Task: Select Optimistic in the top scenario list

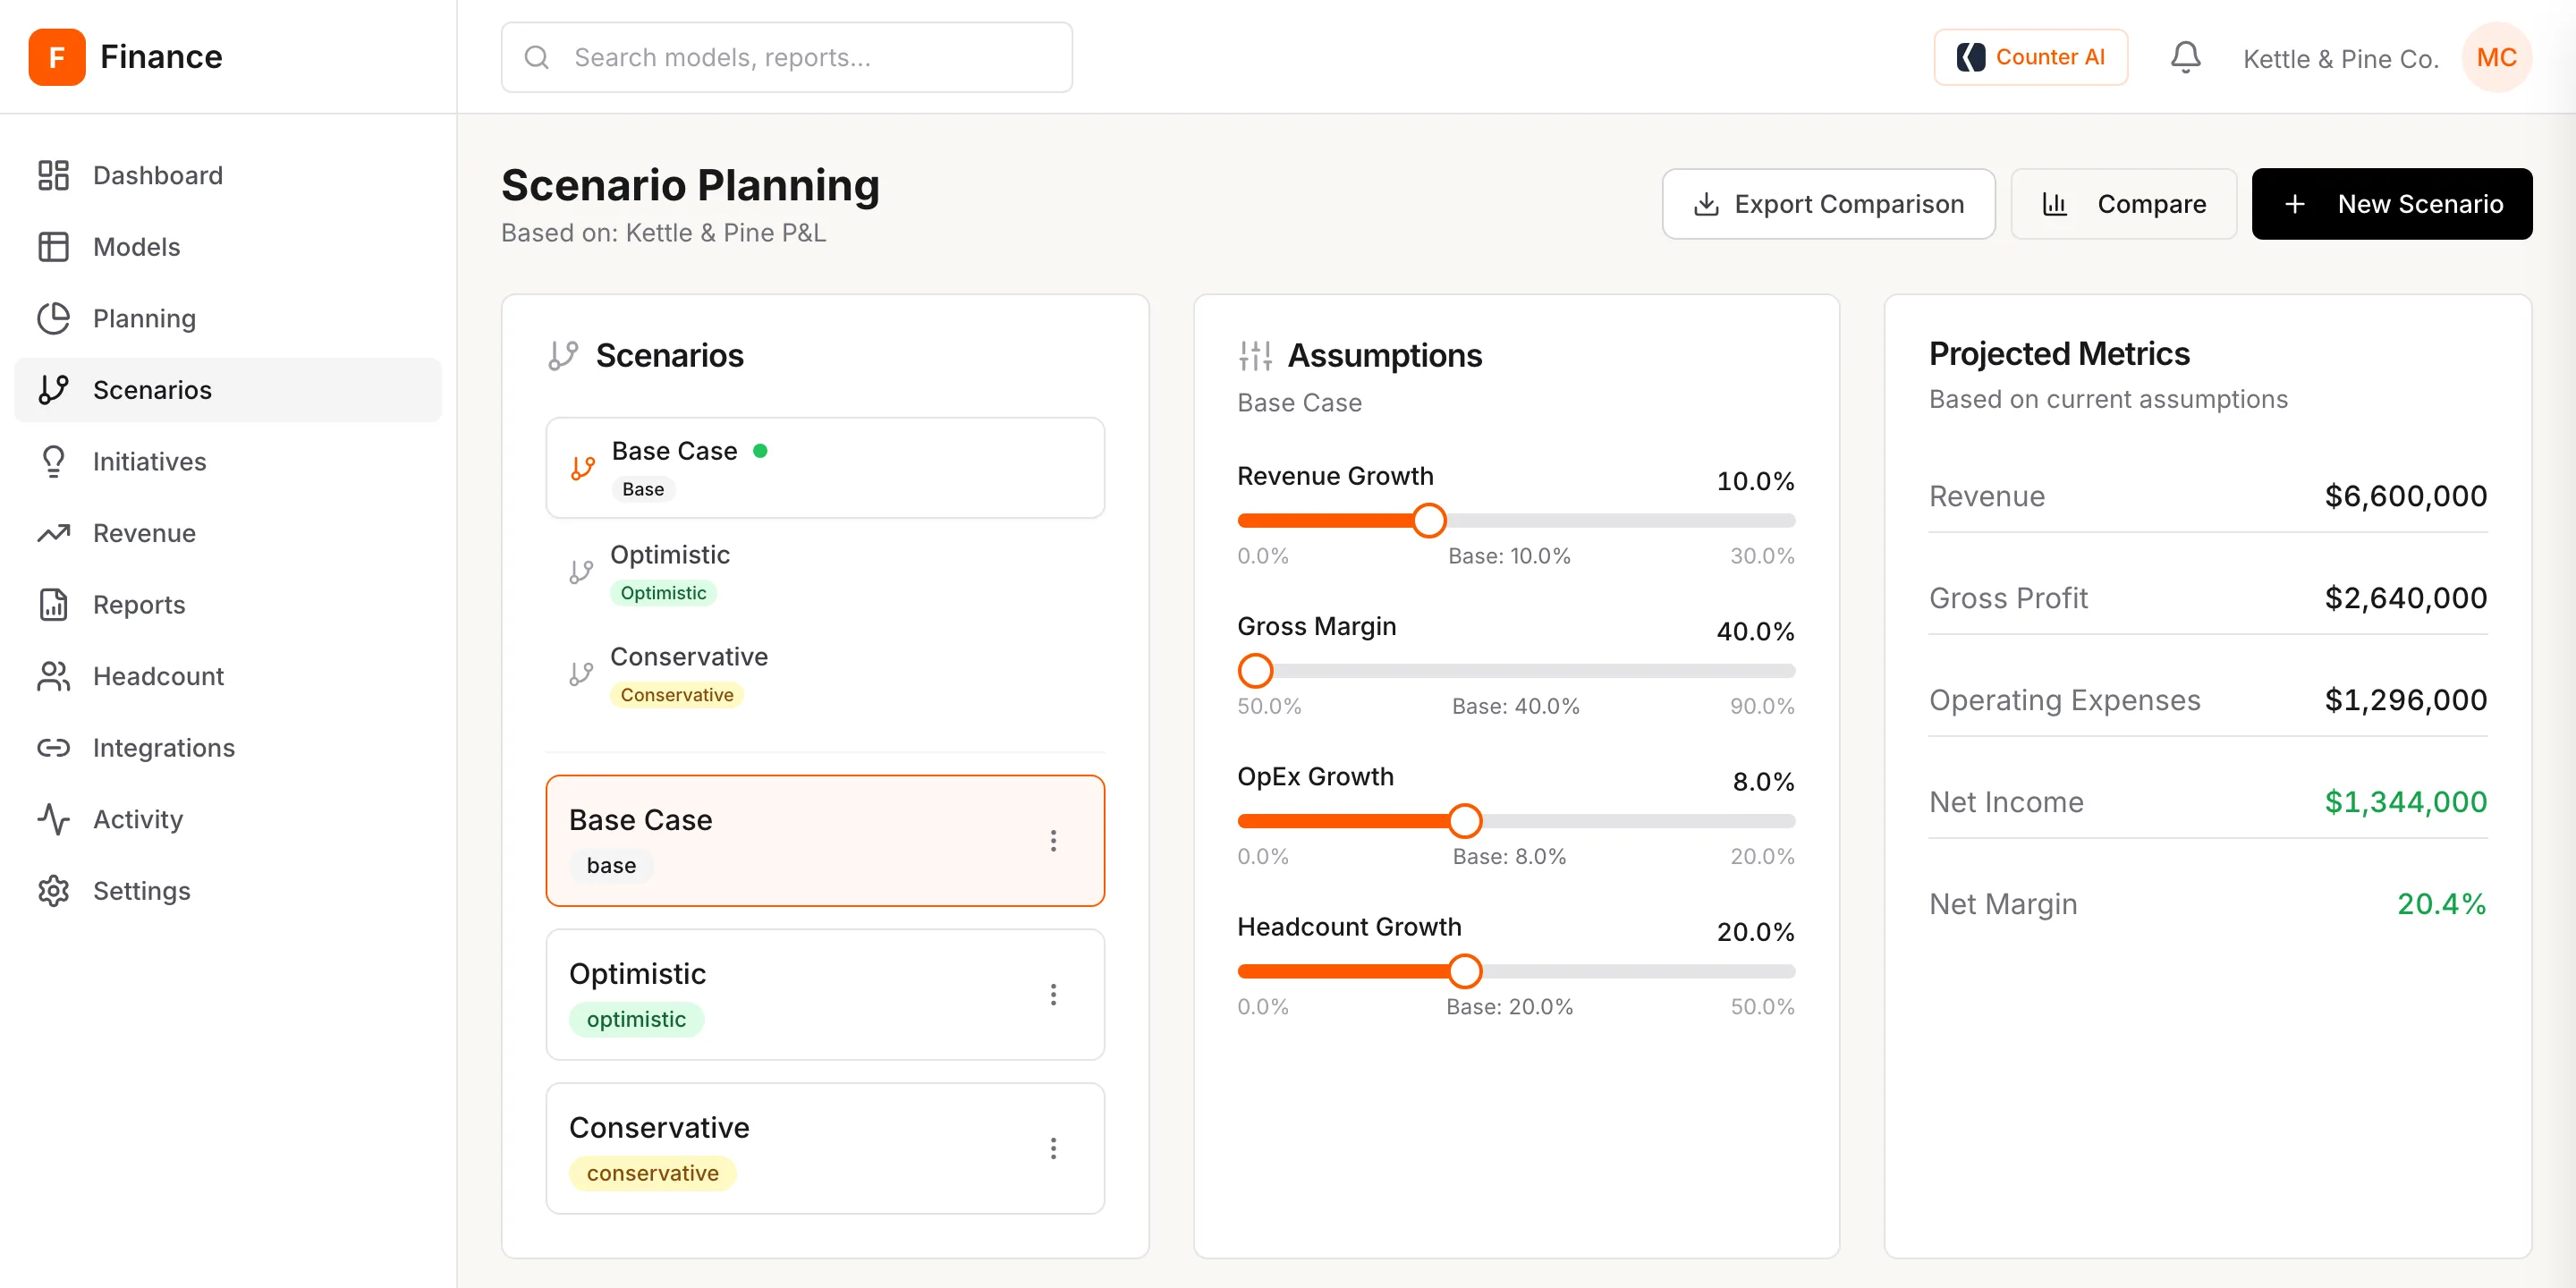Action: click(825, 572)
